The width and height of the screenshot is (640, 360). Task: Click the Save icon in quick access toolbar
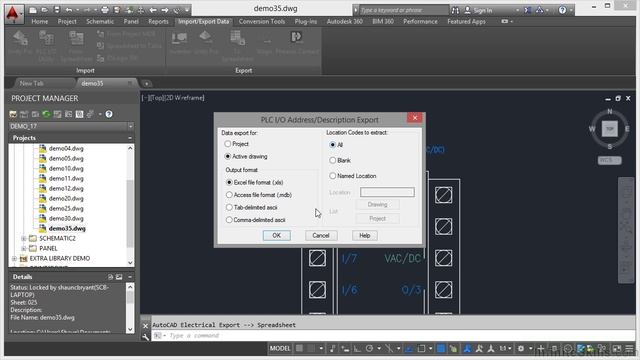[57, 10]
